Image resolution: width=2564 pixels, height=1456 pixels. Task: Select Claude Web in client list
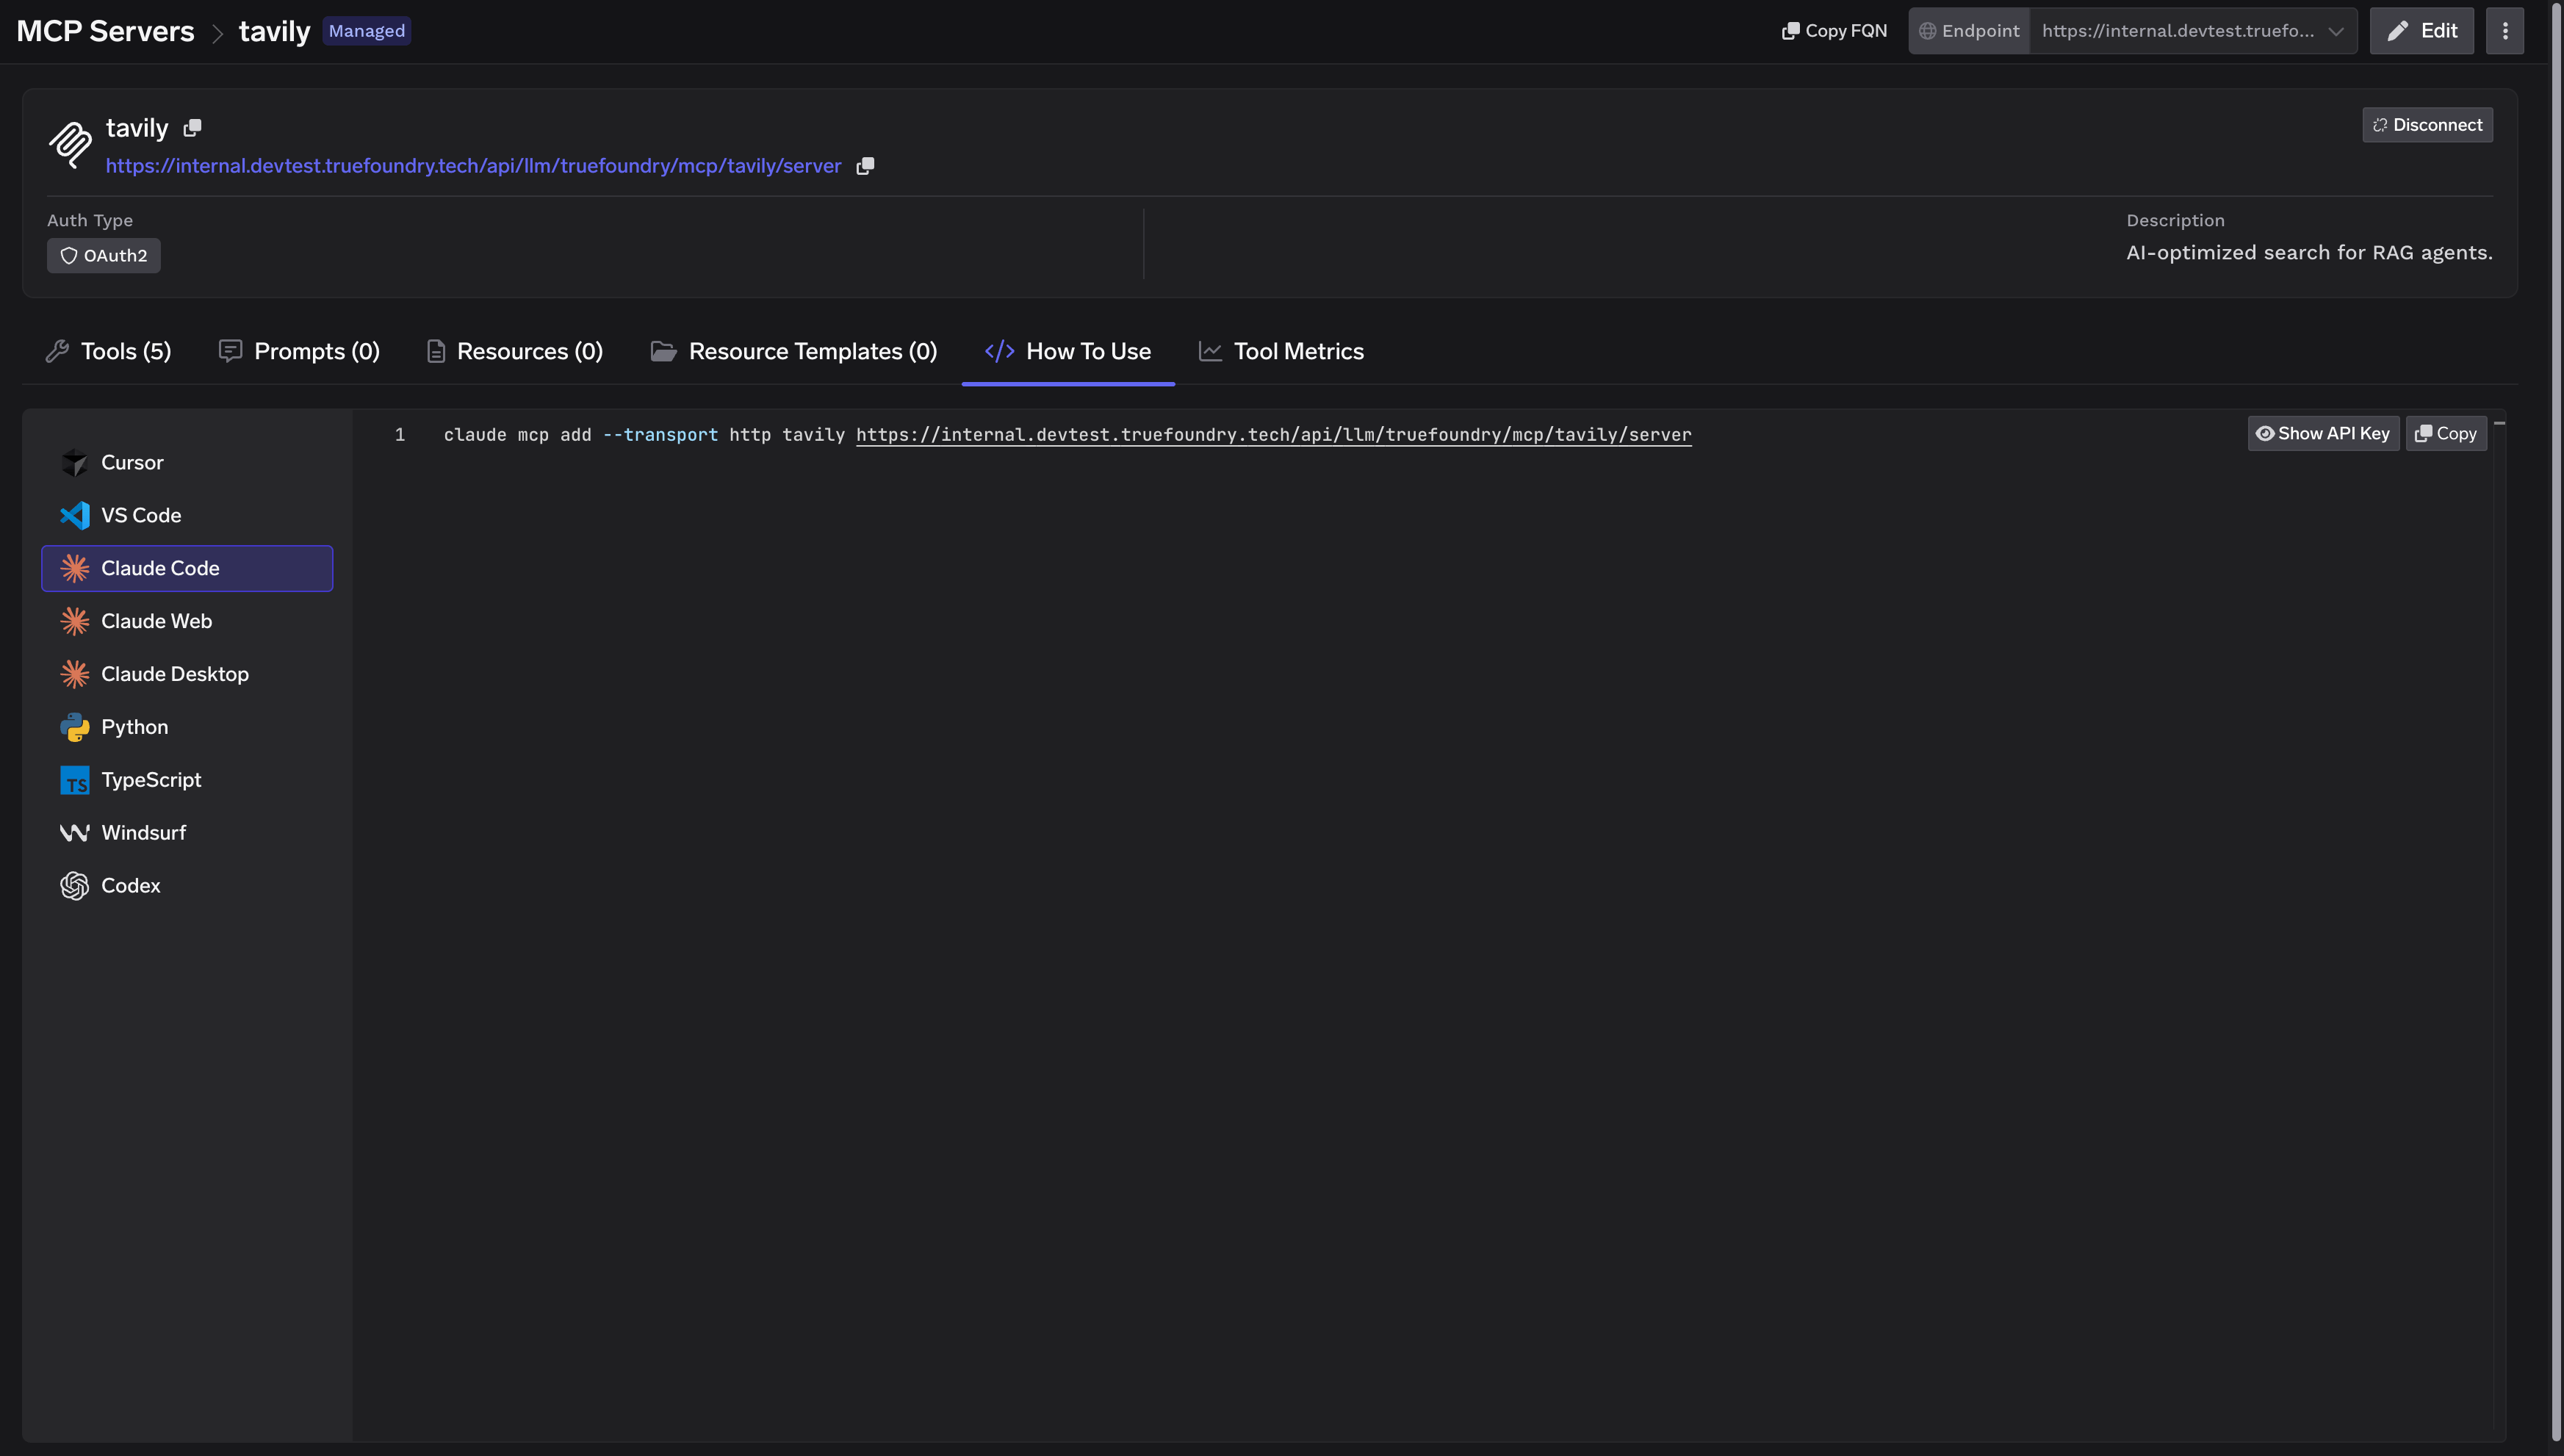coord(187,622)
